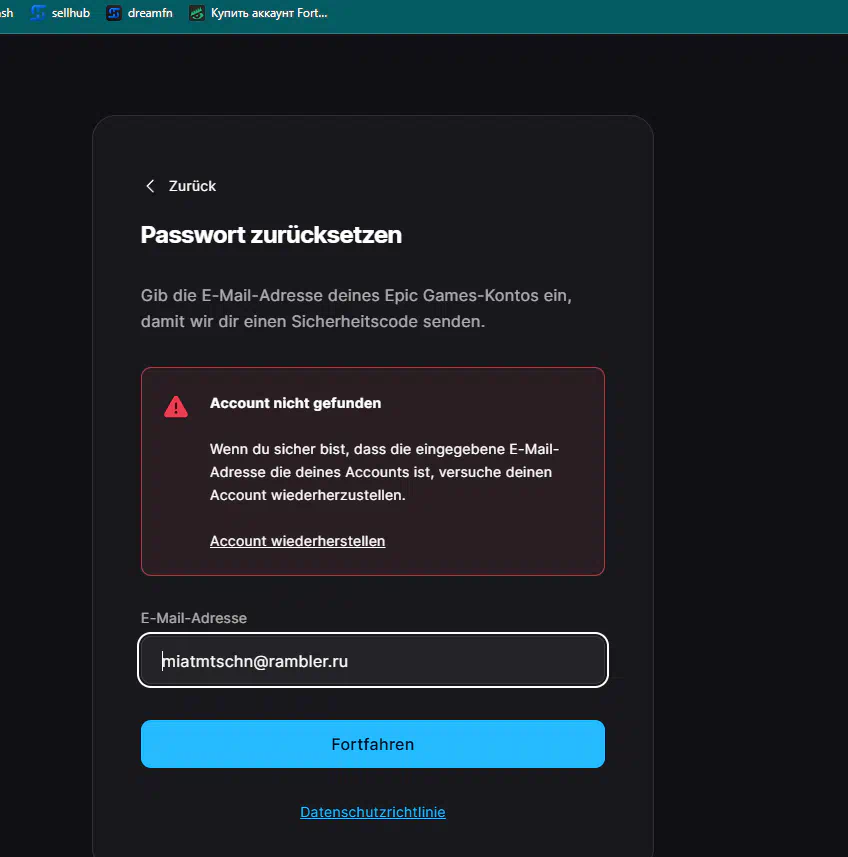This screenshot has height=857, width=848.
Task: Open the partially visible 'sh' bookmark
Action: coord(7,13)
